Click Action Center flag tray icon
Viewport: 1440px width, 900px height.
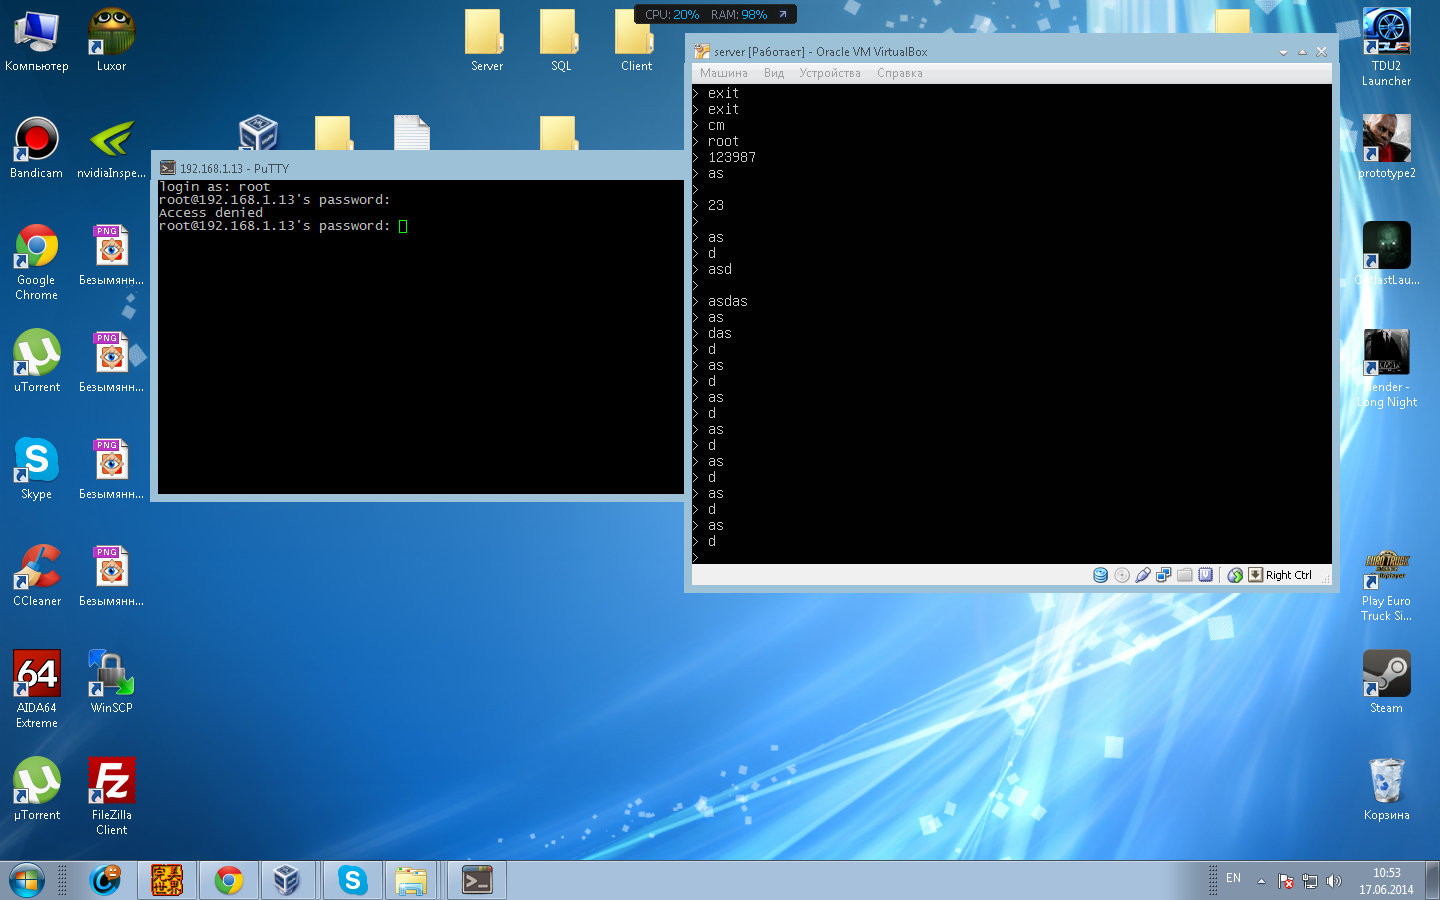[1286, 881]
